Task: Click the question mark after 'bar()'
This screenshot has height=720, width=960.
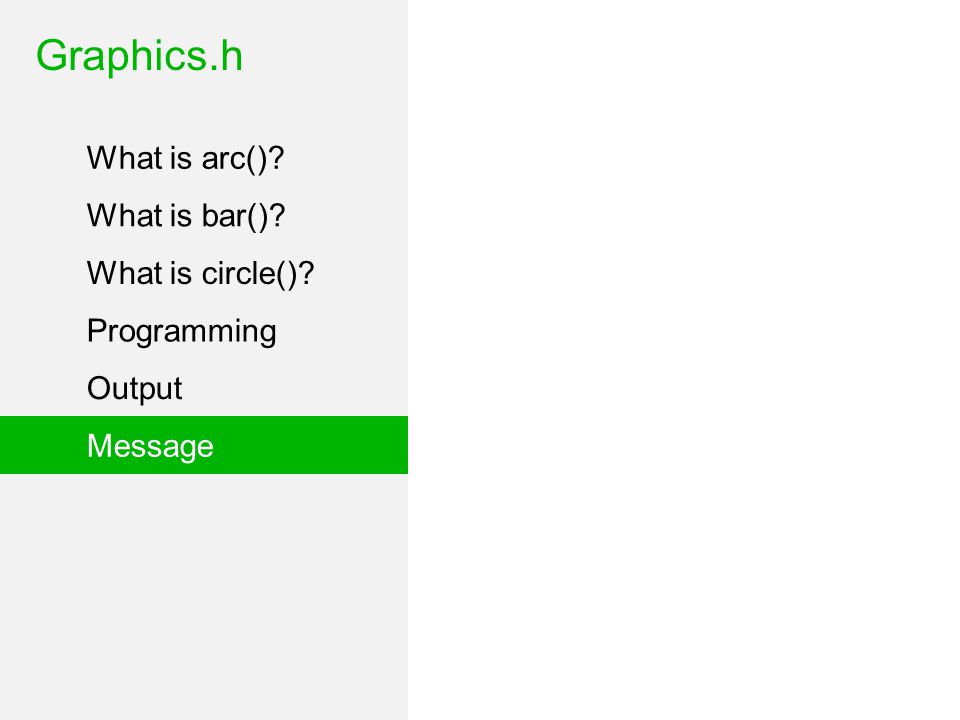Action: (x=277, y=216)
